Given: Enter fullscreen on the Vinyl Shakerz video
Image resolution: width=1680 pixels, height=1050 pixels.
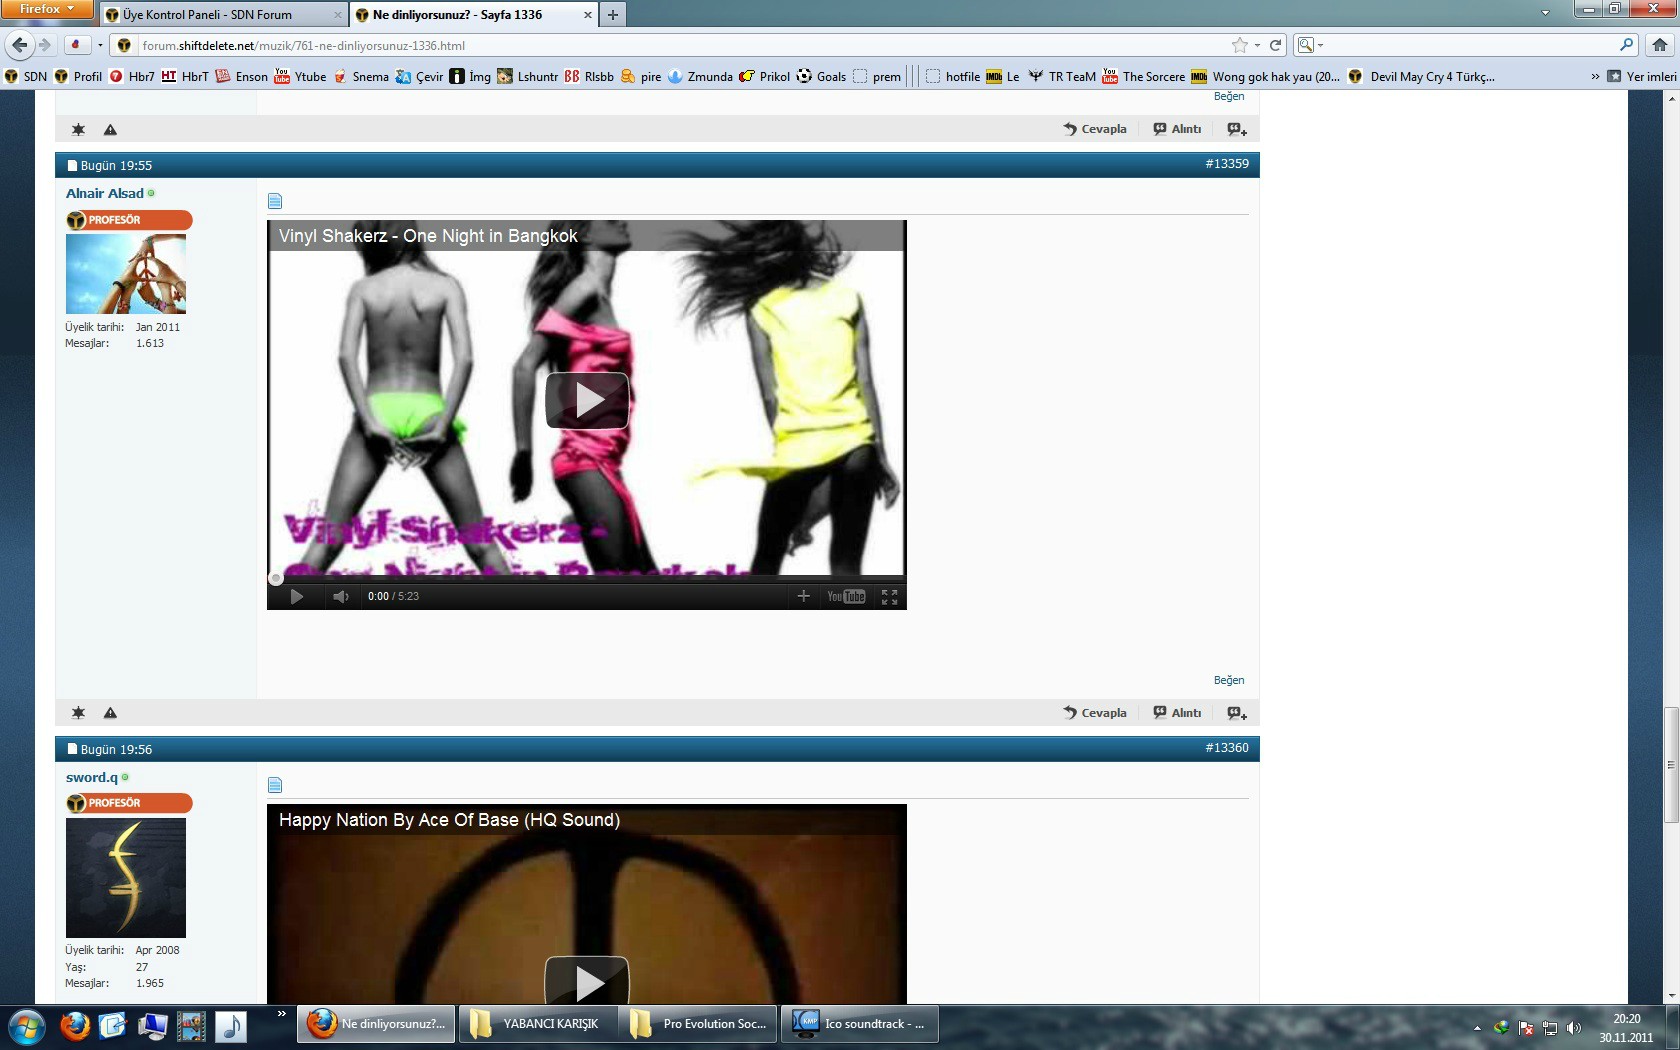Looking at the screenshot, I should click(x=889, y=596).
